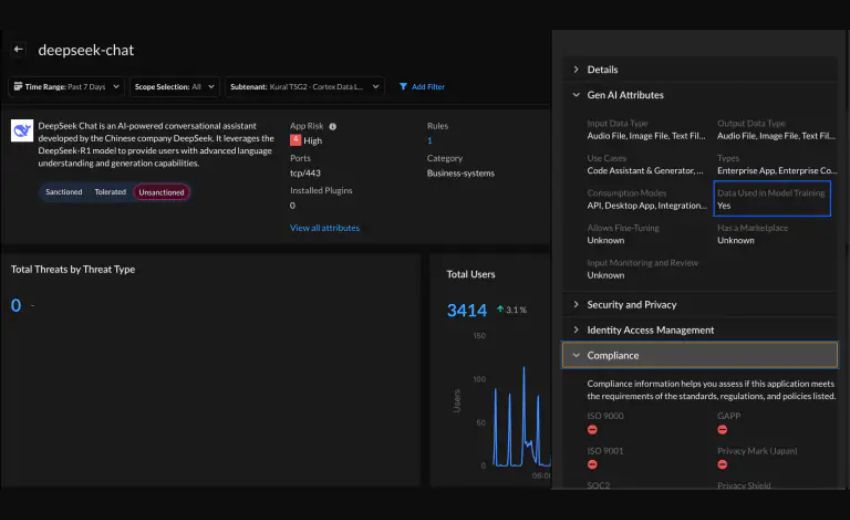Select the Unsanctioned tag
This screenshot has width=850, height=520.
pos(162,192)
